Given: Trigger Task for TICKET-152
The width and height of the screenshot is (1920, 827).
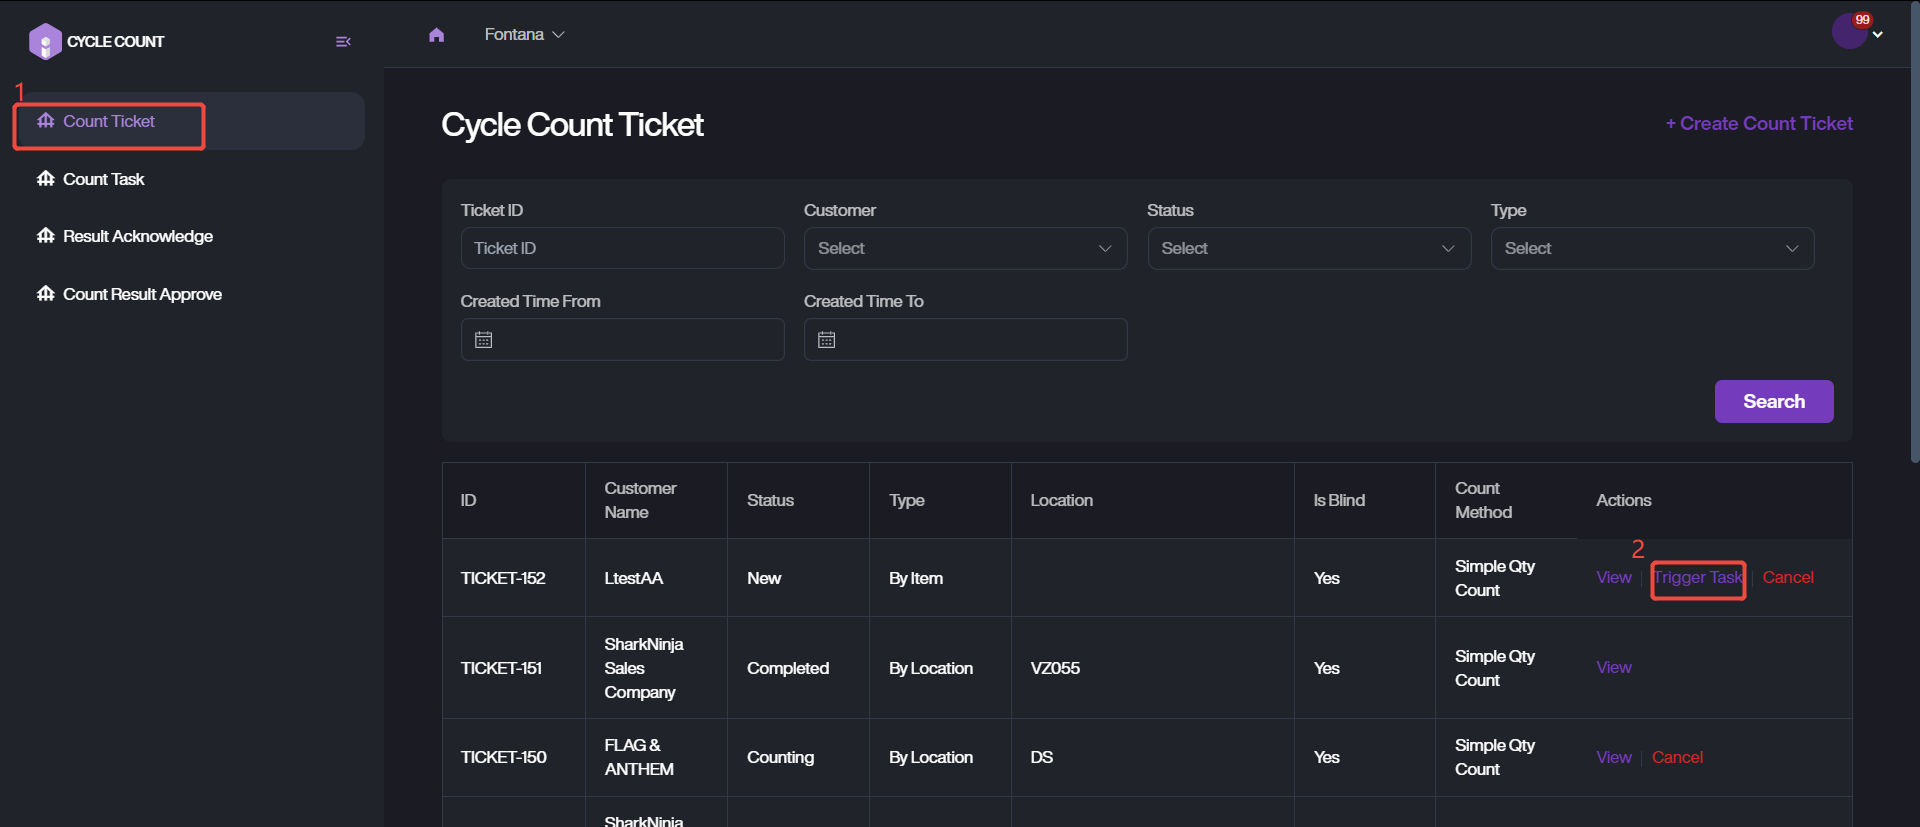Looking at the screenshot, I should tap(1697, 578).
